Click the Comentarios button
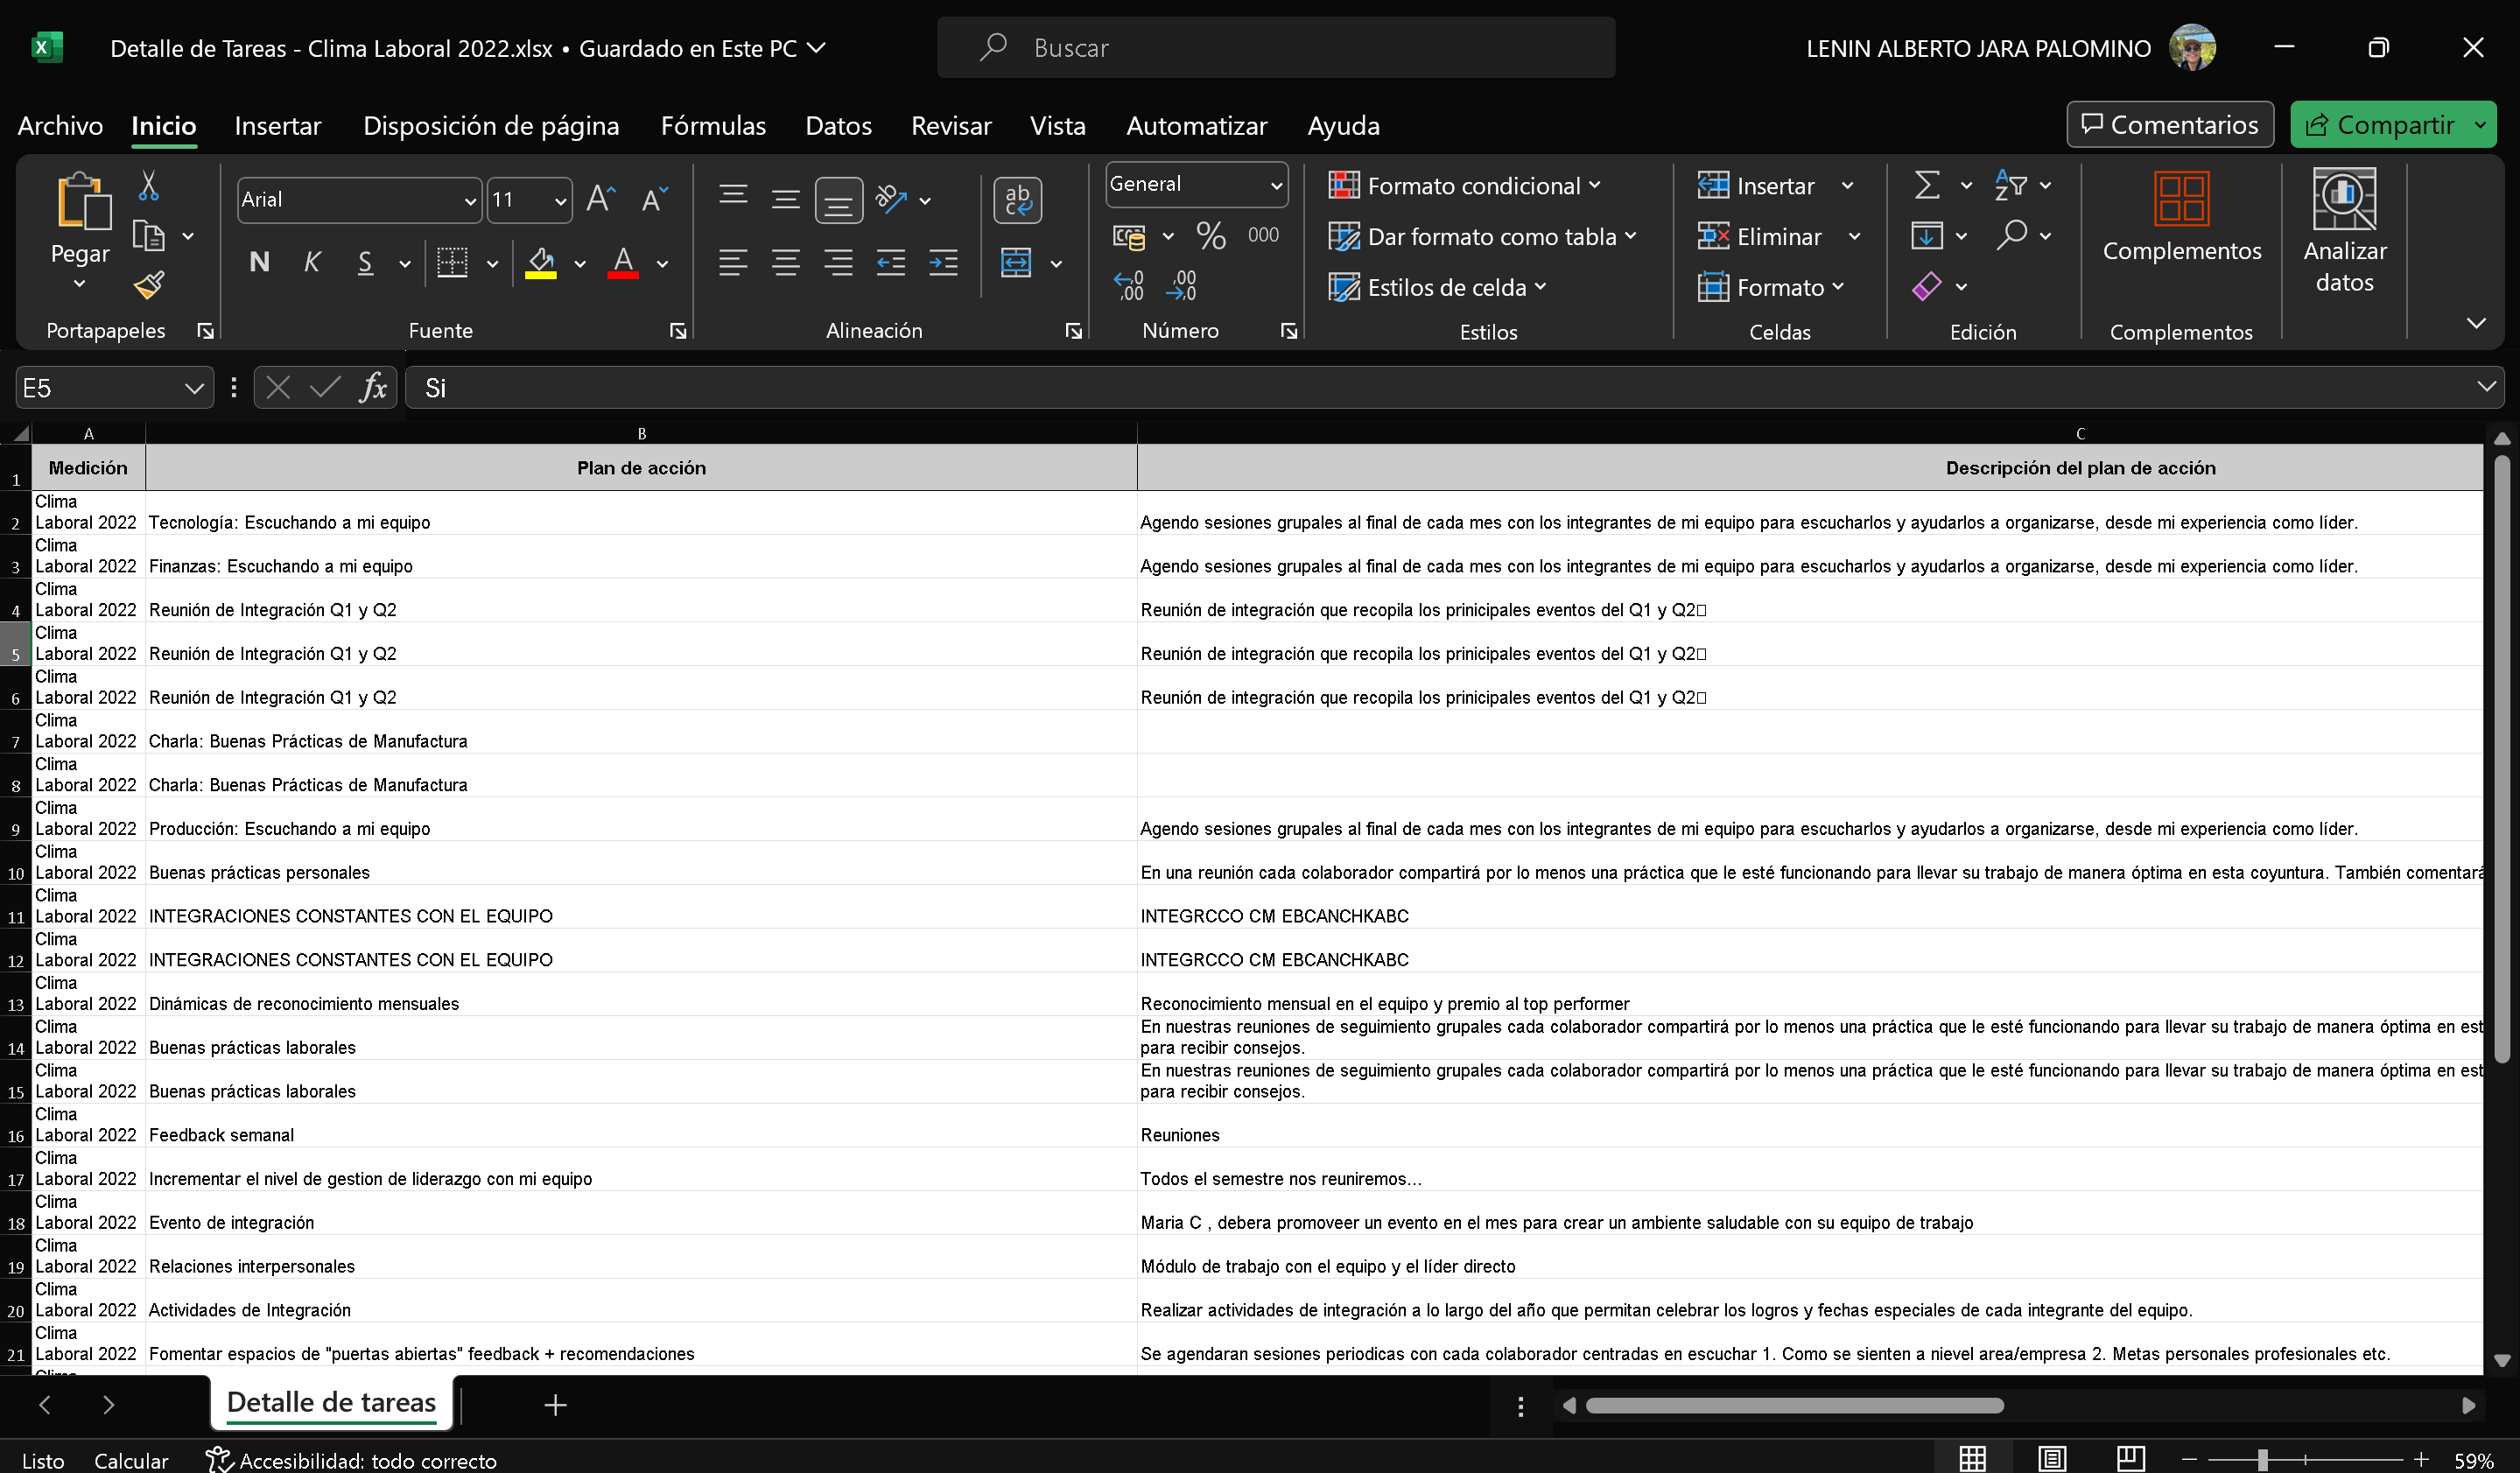 coord(2169,125)
